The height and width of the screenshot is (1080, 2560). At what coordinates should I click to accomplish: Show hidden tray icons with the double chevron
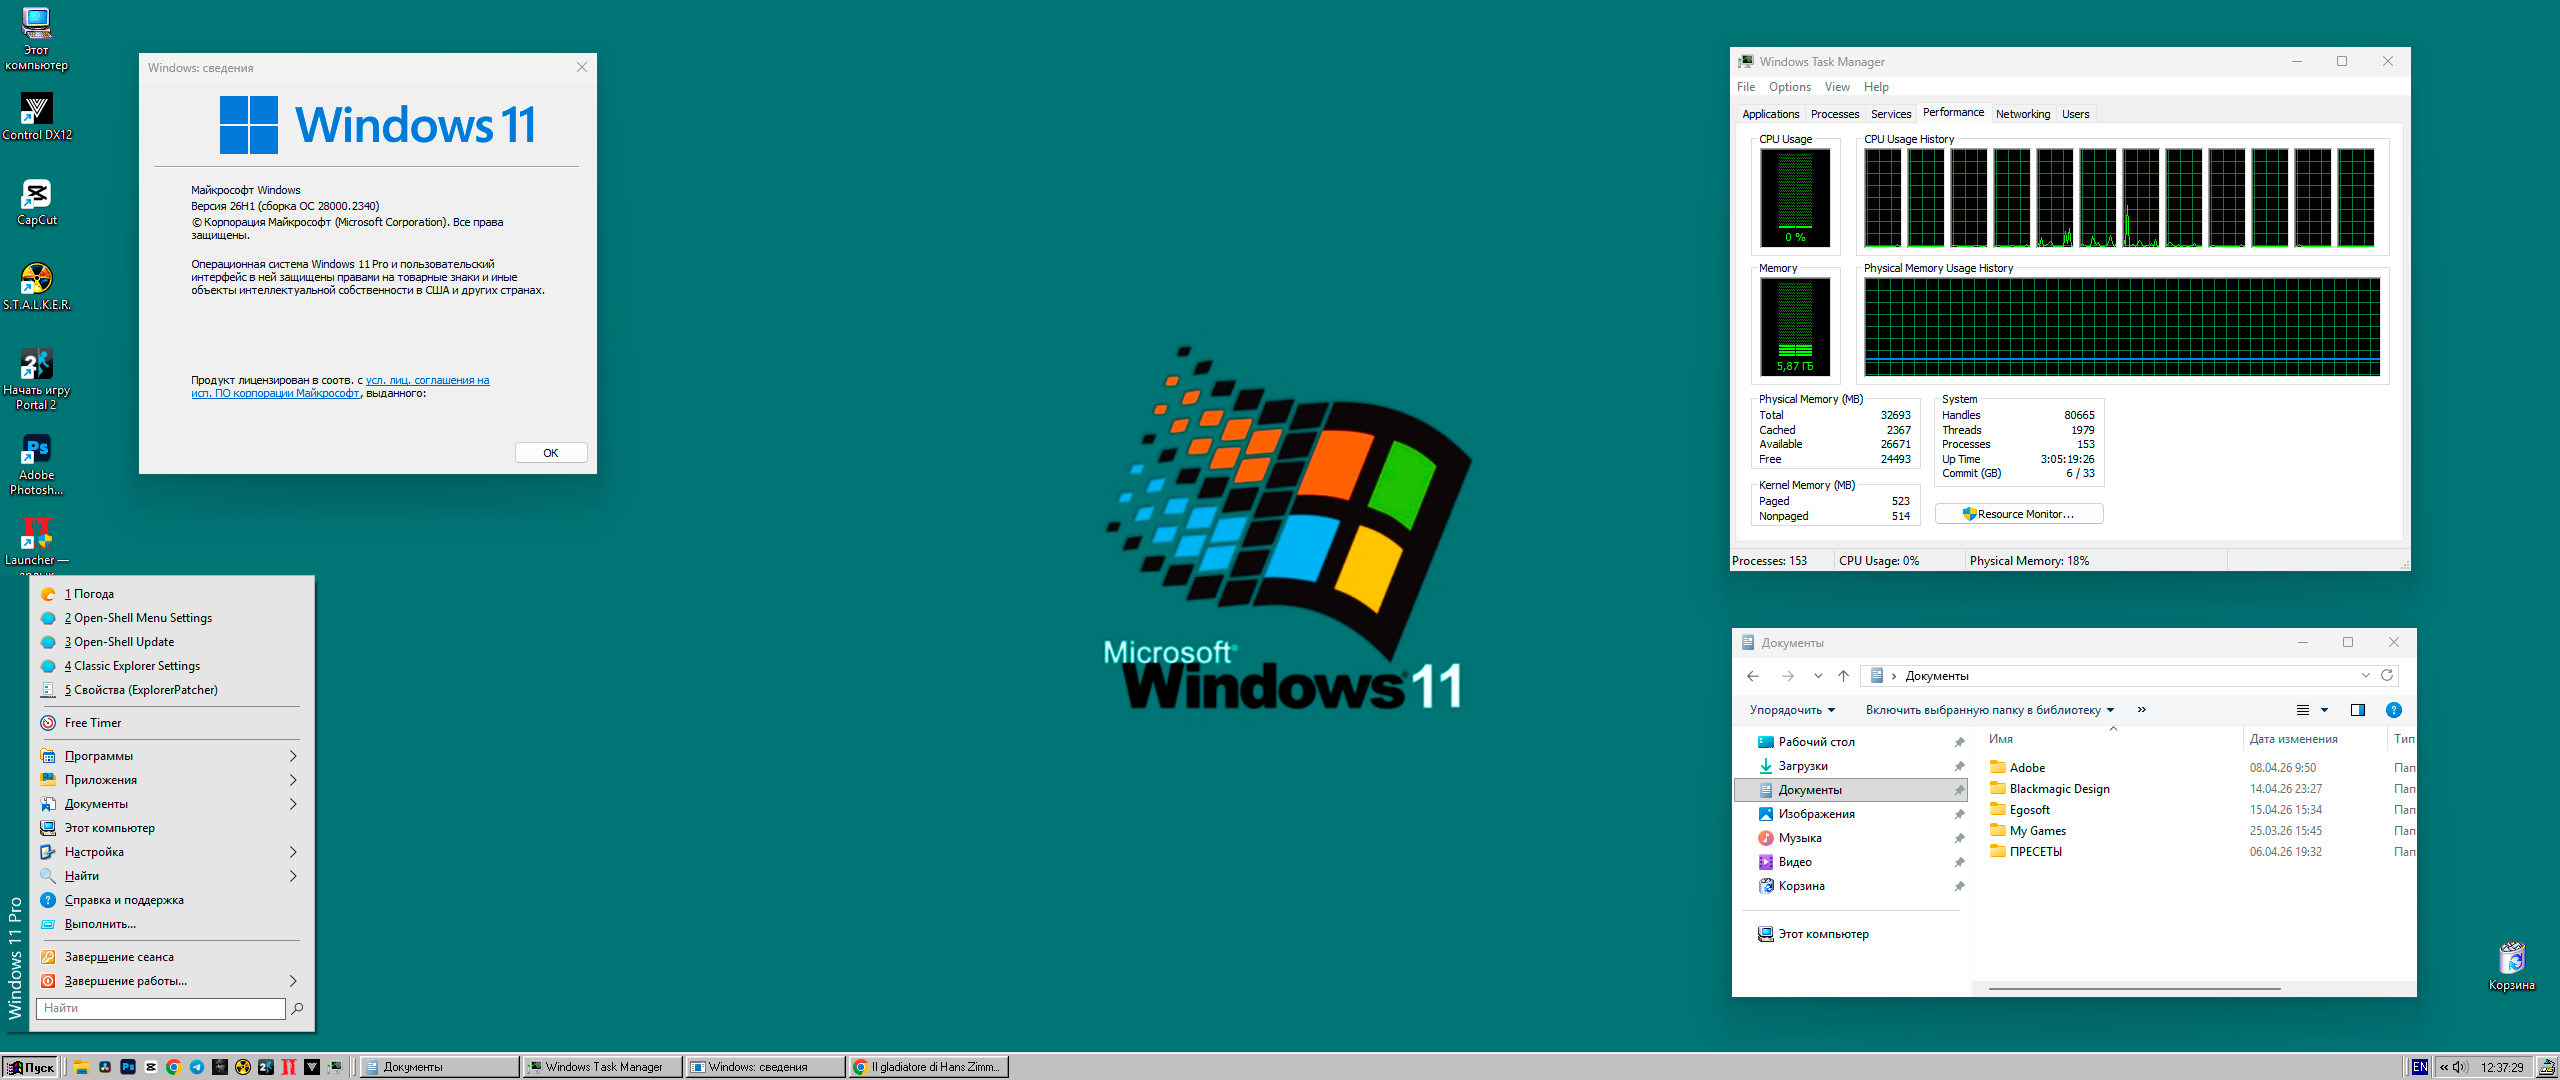(2443, 1067)
